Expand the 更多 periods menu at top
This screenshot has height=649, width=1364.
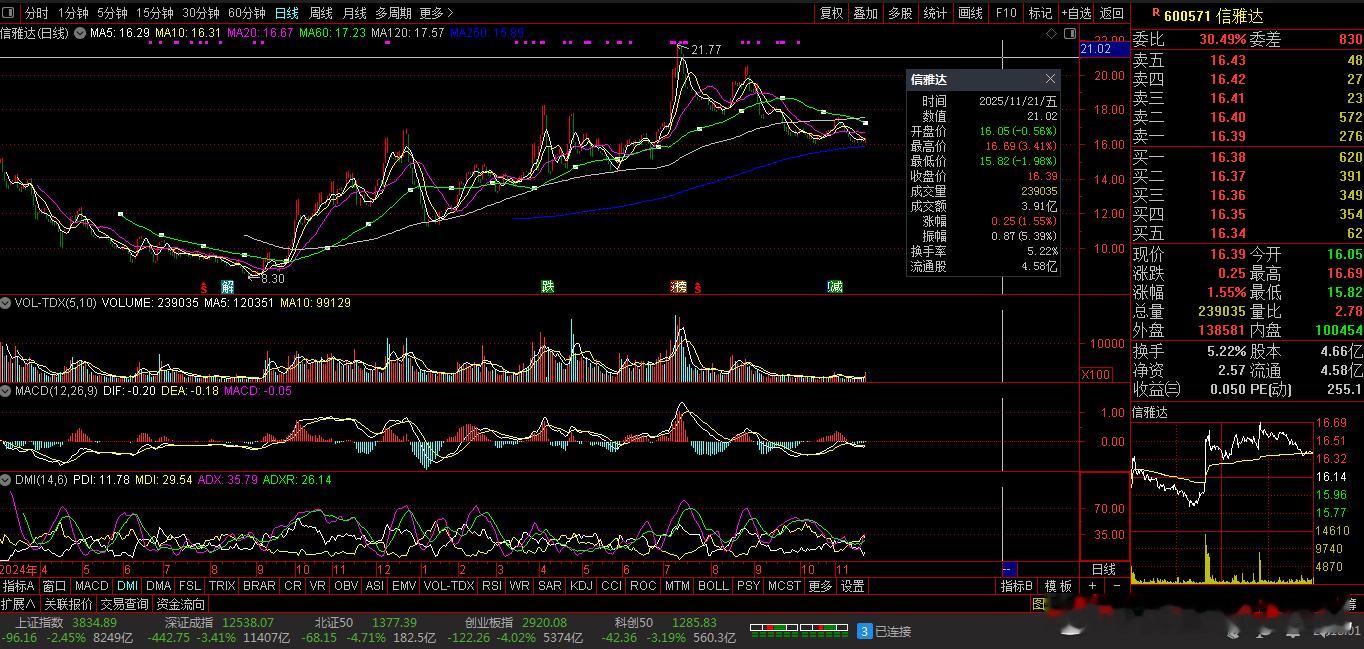tap(436, 13)
